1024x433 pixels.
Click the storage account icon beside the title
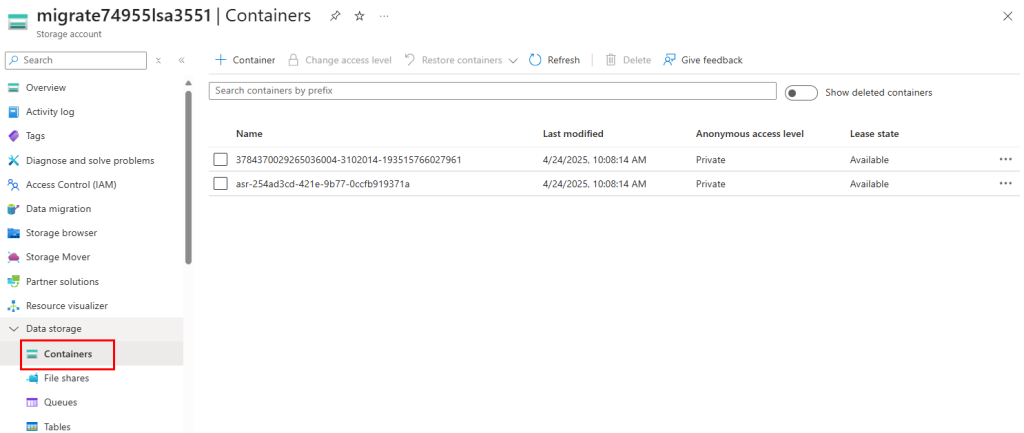pos(18,22)
